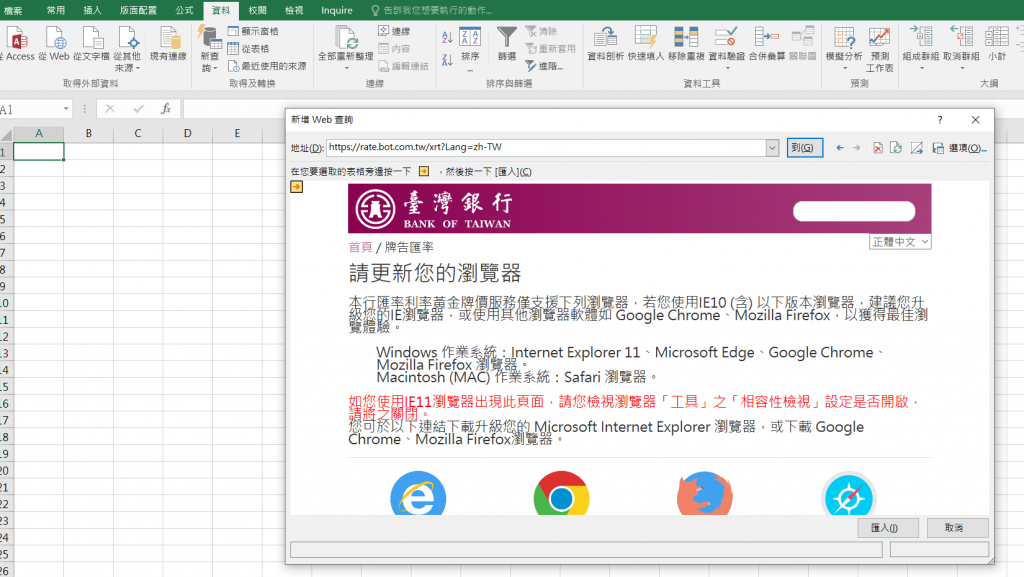
Task: Open 現有連線 existing connections
Action: pyautogui.click(x=168, y=44)
